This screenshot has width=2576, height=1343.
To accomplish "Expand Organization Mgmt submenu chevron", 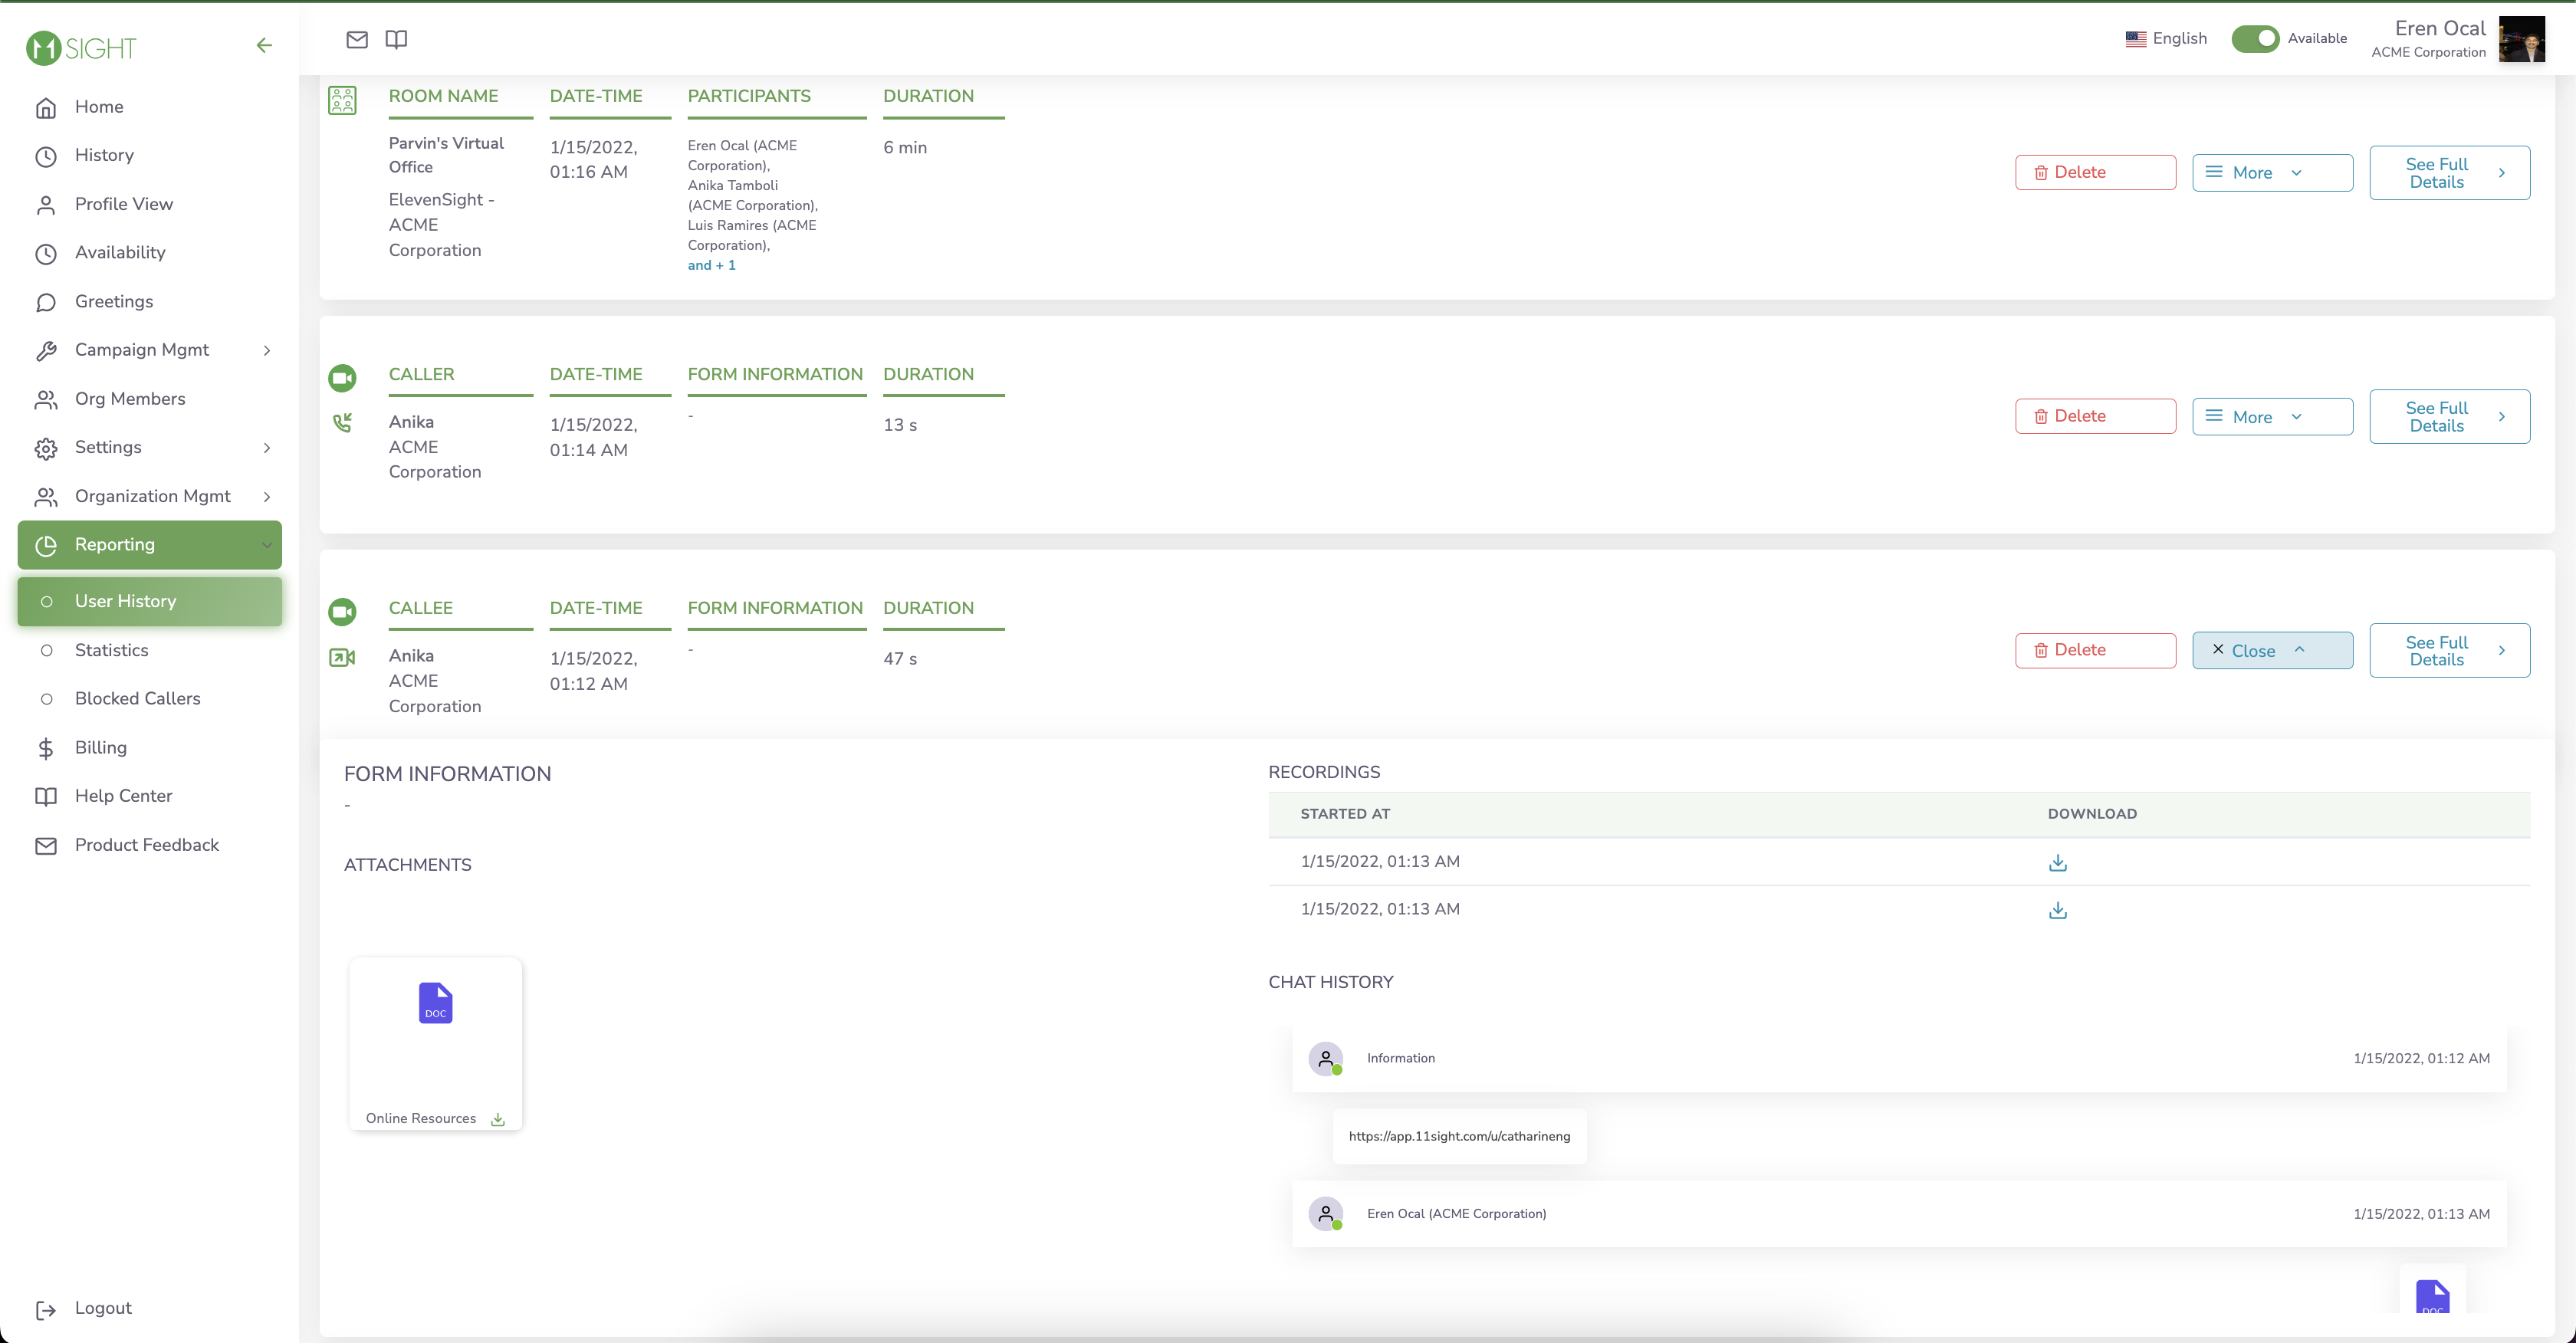I will pos(266,496).
